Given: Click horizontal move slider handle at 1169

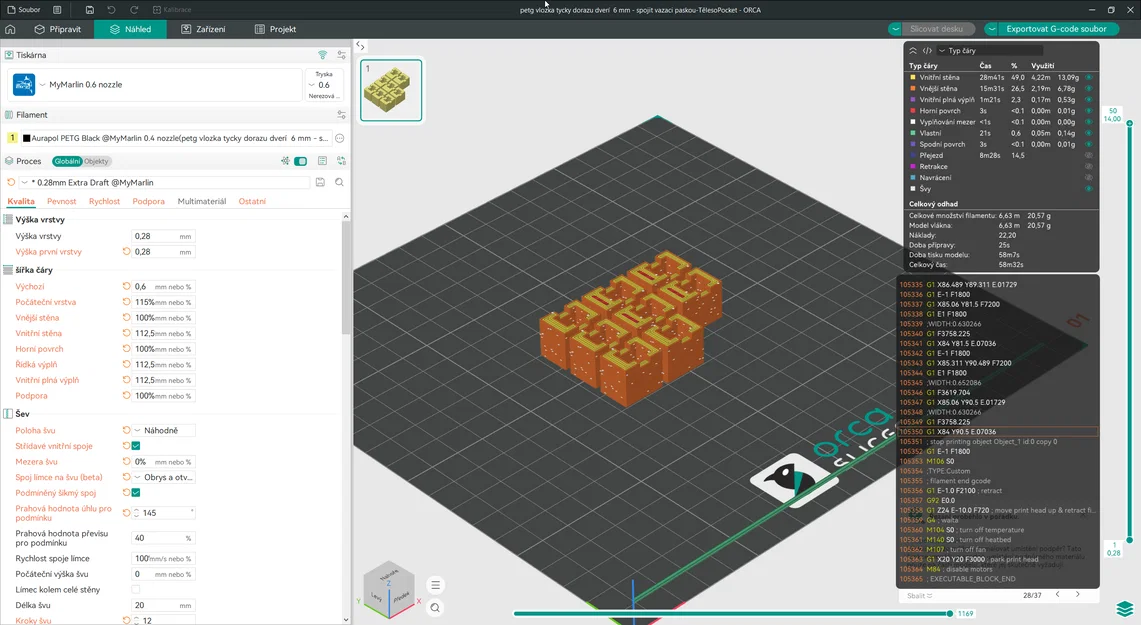Looking at the screenshot, I should click(950, 613).
